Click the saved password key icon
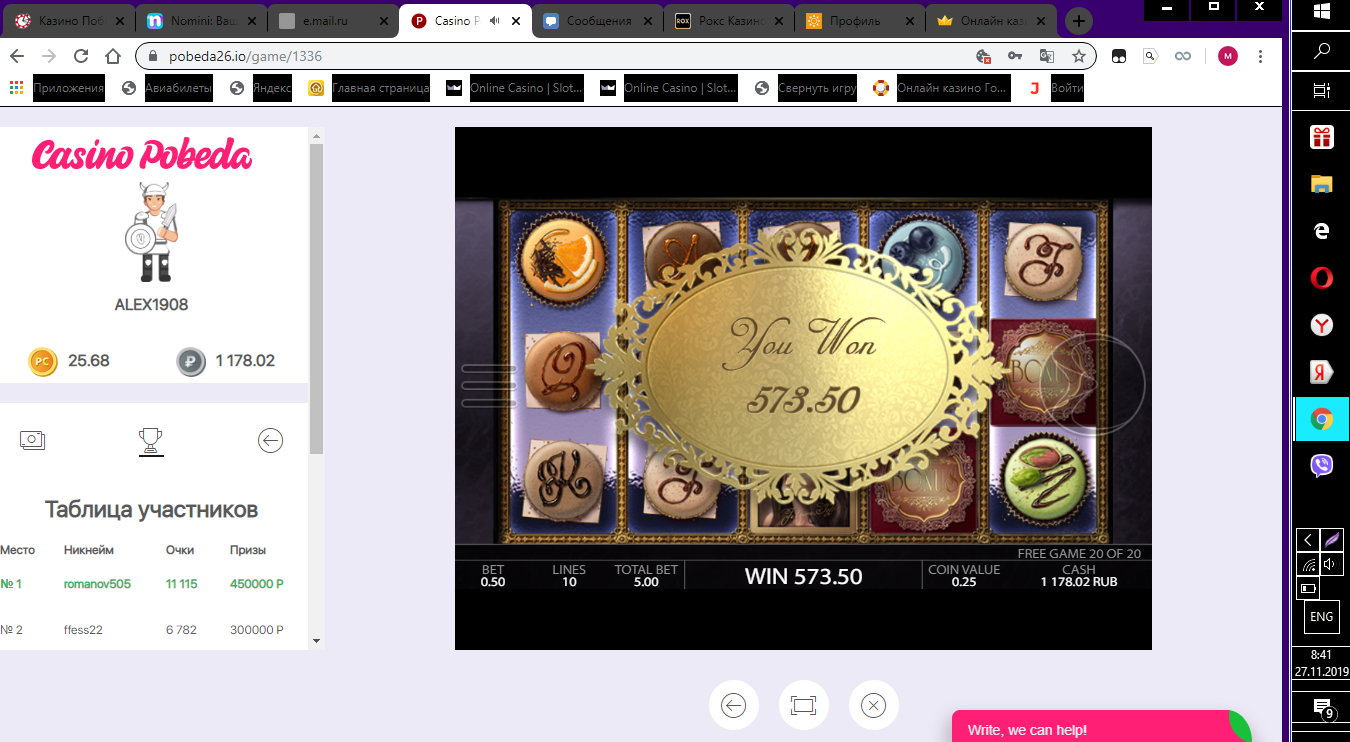Viewport: 1350px width, 742px height. coord(1015,57)
